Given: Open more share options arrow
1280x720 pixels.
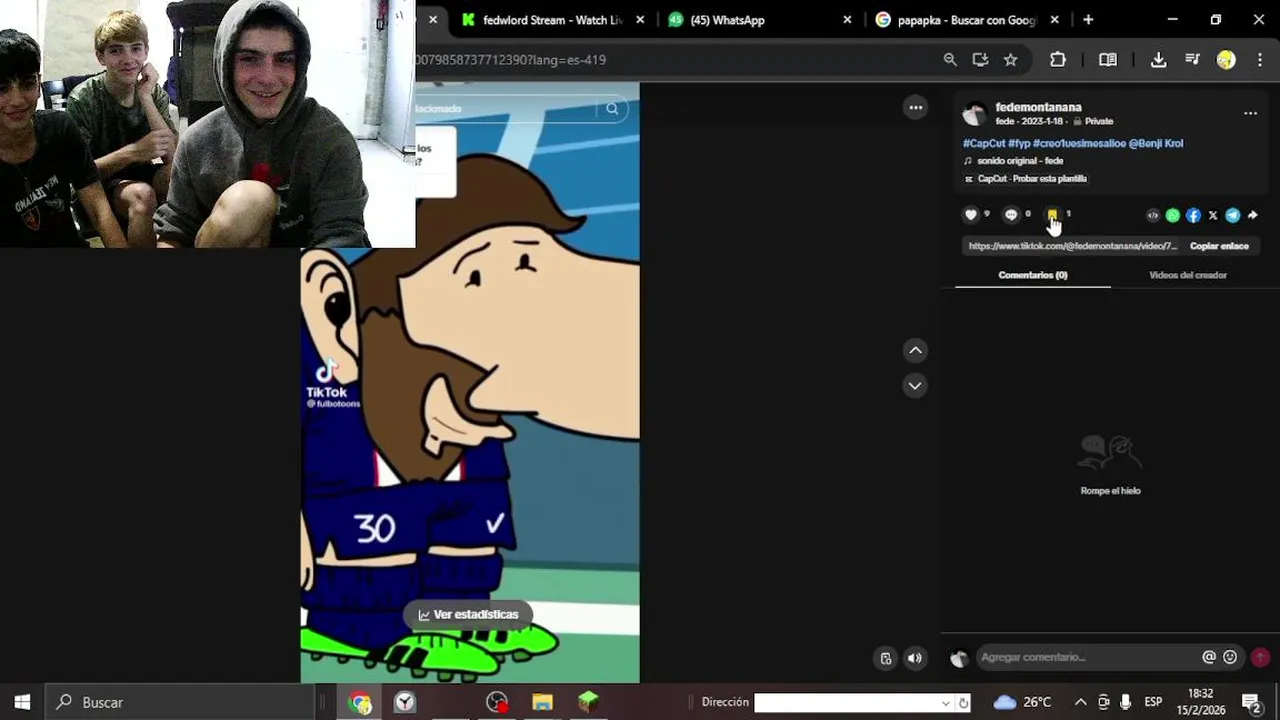Looking at the screenshot, I should coord(1253,215).
